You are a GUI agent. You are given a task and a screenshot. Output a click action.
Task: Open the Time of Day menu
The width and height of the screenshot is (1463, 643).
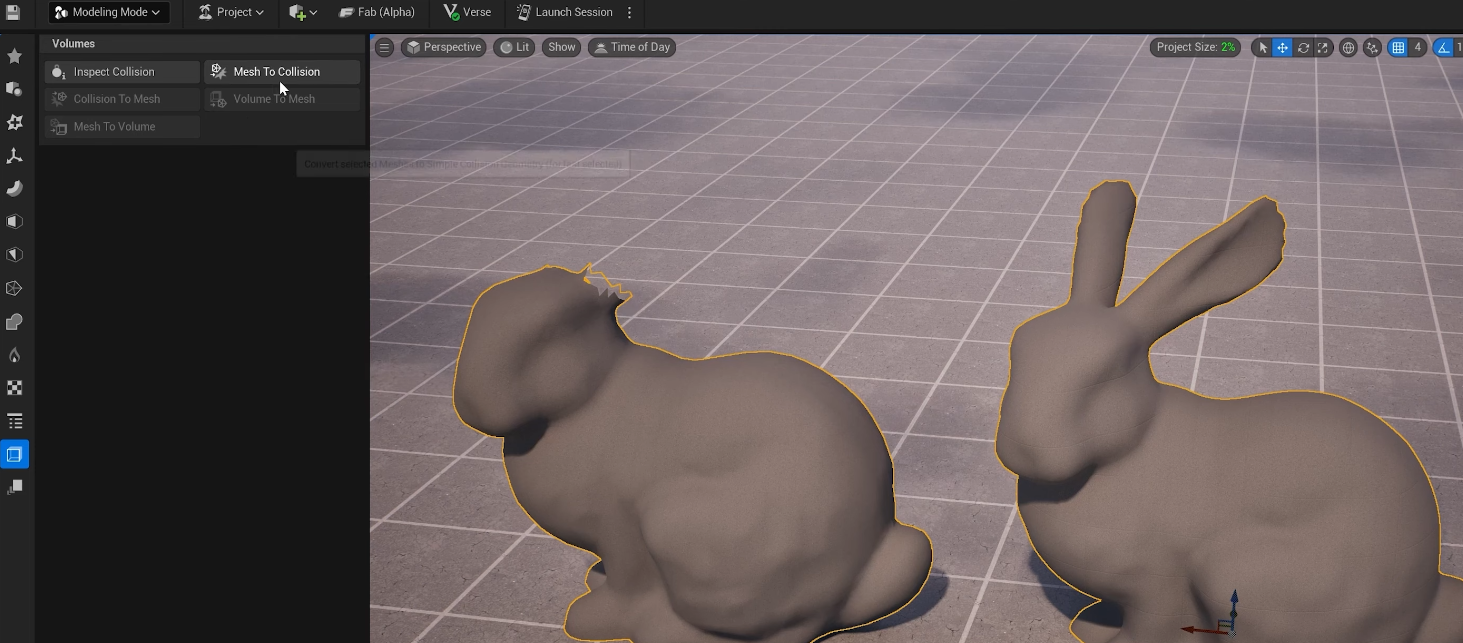click(x=632, y=47)
